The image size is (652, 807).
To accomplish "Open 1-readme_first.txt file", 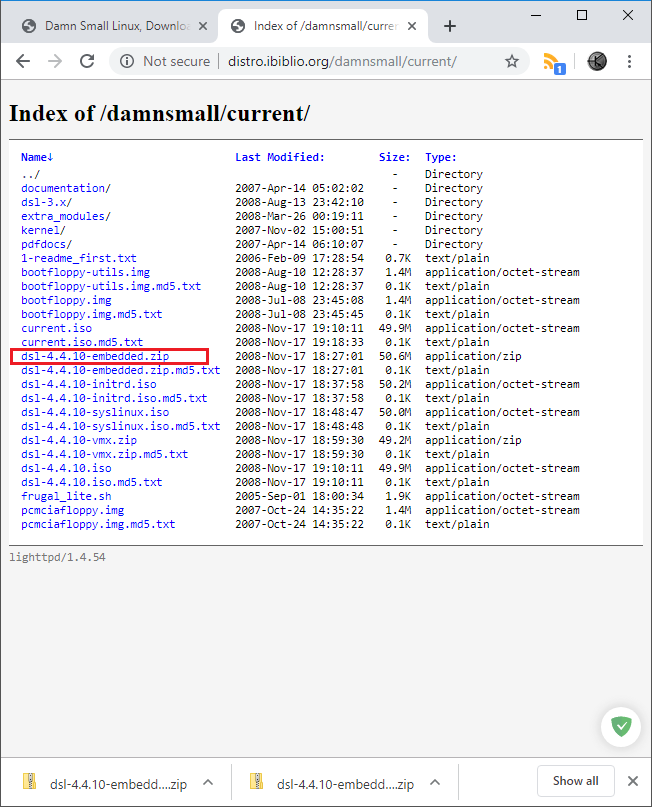I will (79, 258).
